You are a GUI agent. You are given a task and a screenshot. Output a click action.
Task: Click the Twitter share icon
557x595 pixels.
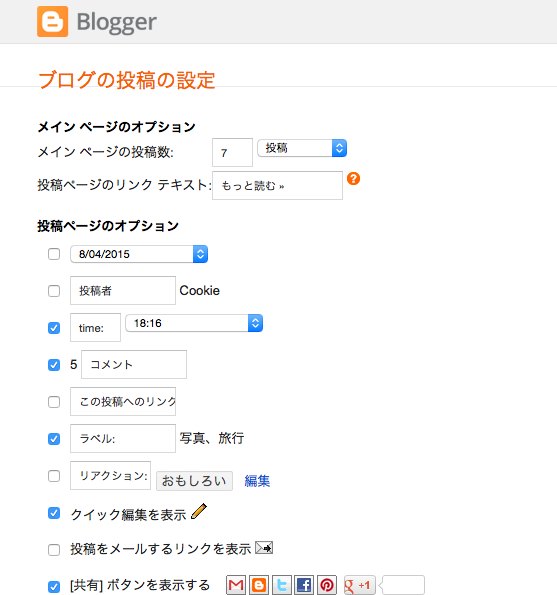pos(282,585)
